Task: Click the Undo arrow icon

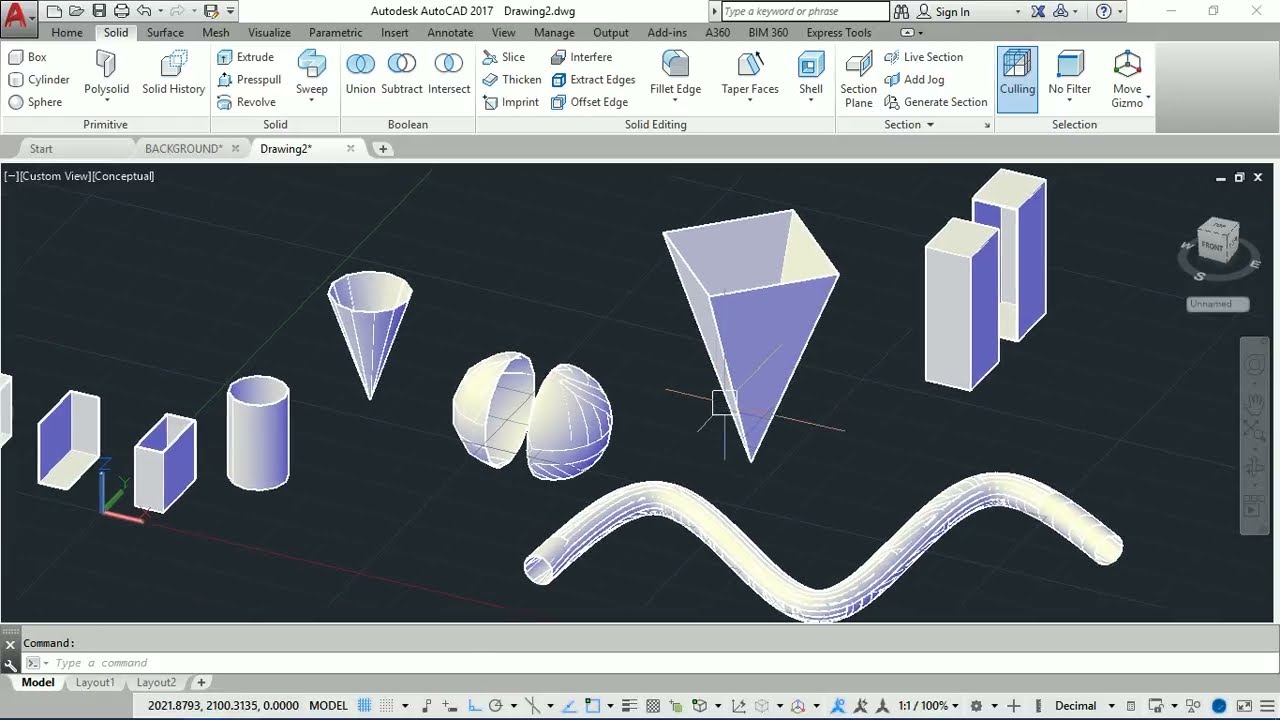Action: point(144,12)
